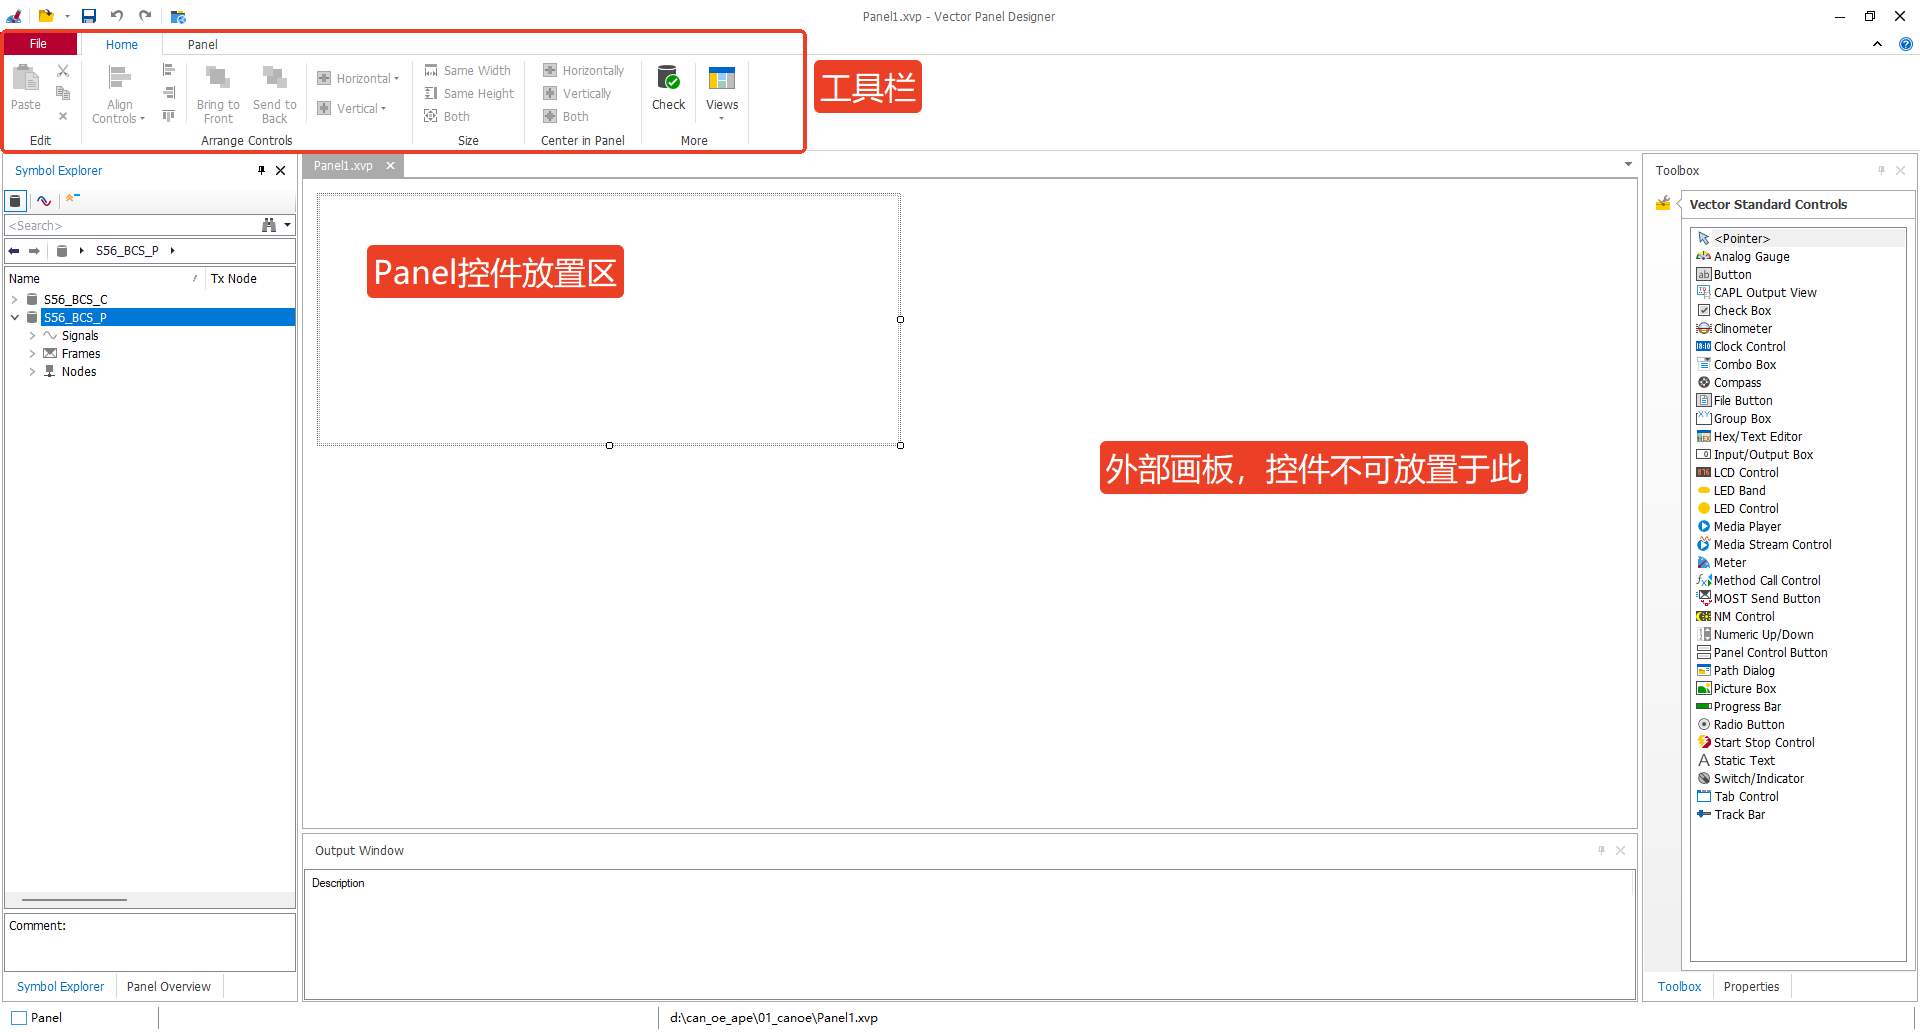Collapse the S56_BCS_P database node

pyautogui.click(x=14, y=318)
